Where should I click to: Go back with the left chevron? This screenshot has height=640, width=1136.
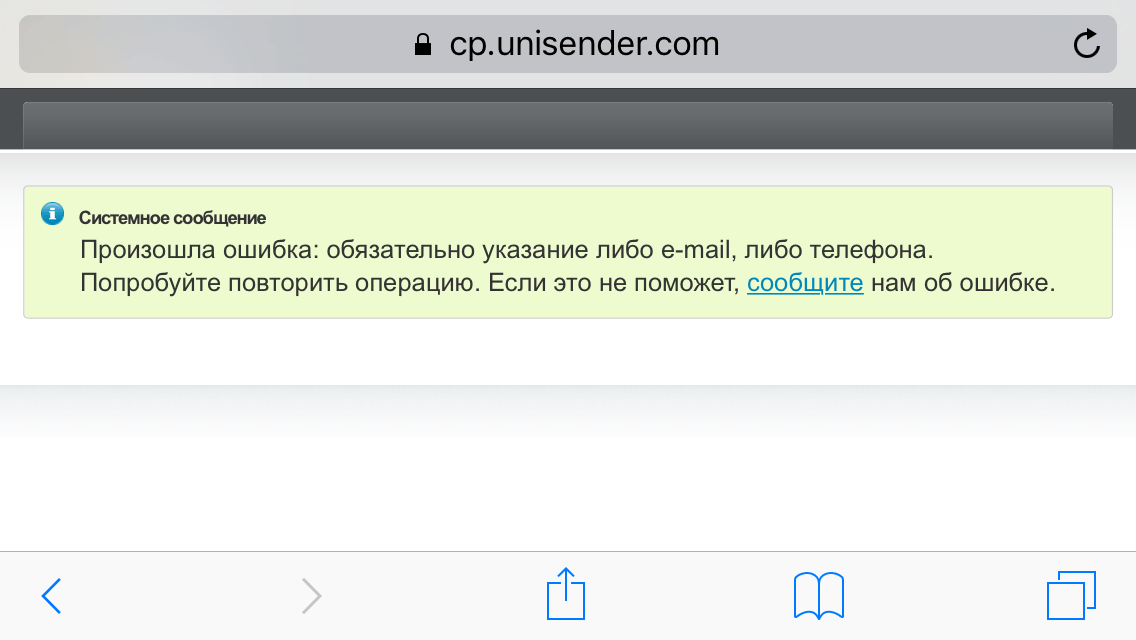coord(51,596)
